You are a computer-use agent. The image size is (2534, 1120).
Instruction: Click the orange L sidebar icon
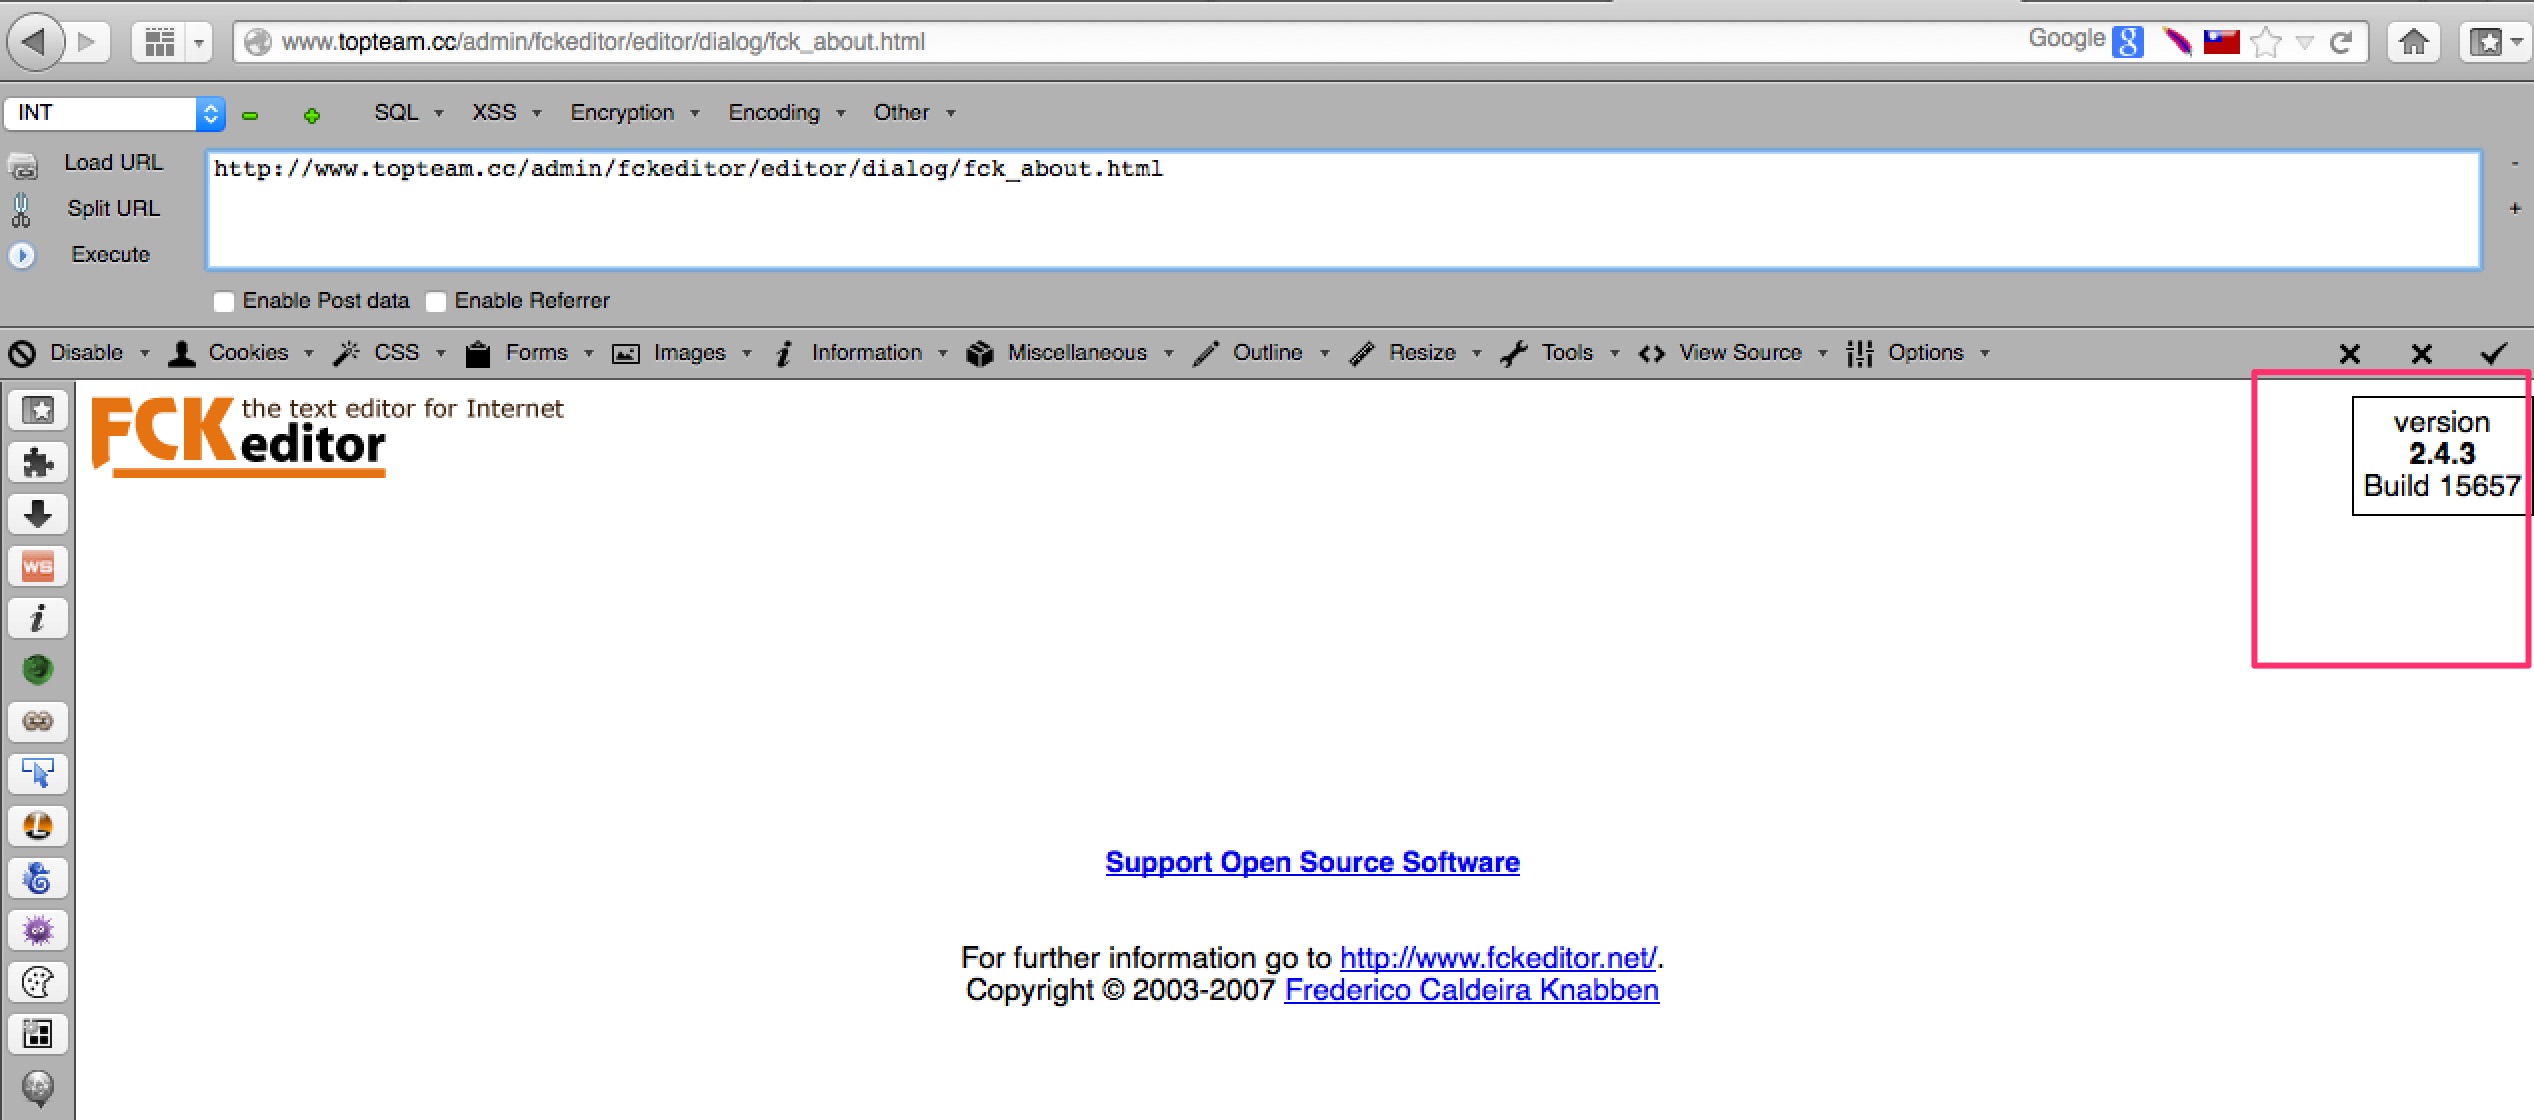[x=38, y=826]
